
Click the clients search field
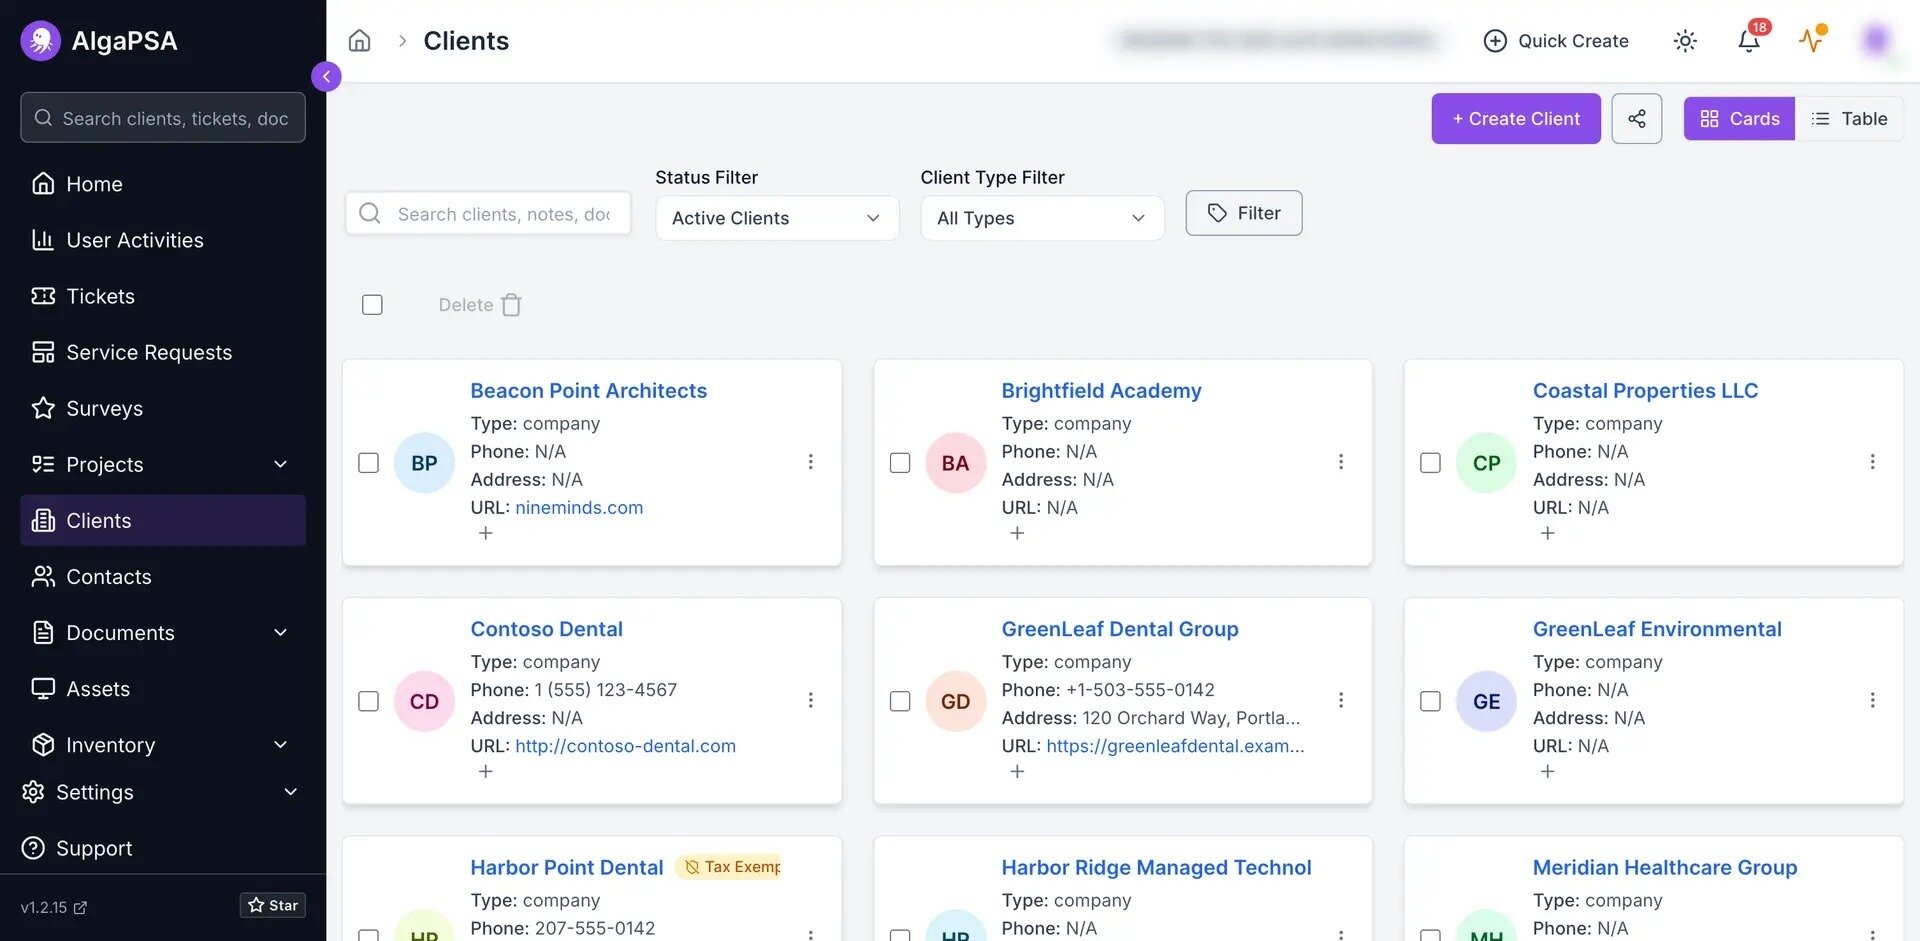[488, 214]
